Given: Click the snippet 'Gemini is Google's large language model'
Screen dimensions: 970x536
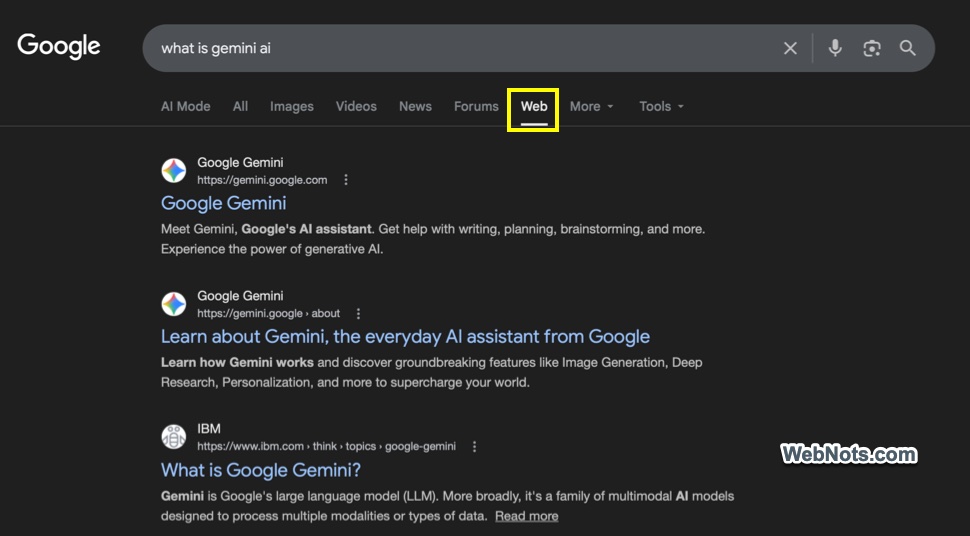Looking at the screenshot, I should (x=447, y=506).
